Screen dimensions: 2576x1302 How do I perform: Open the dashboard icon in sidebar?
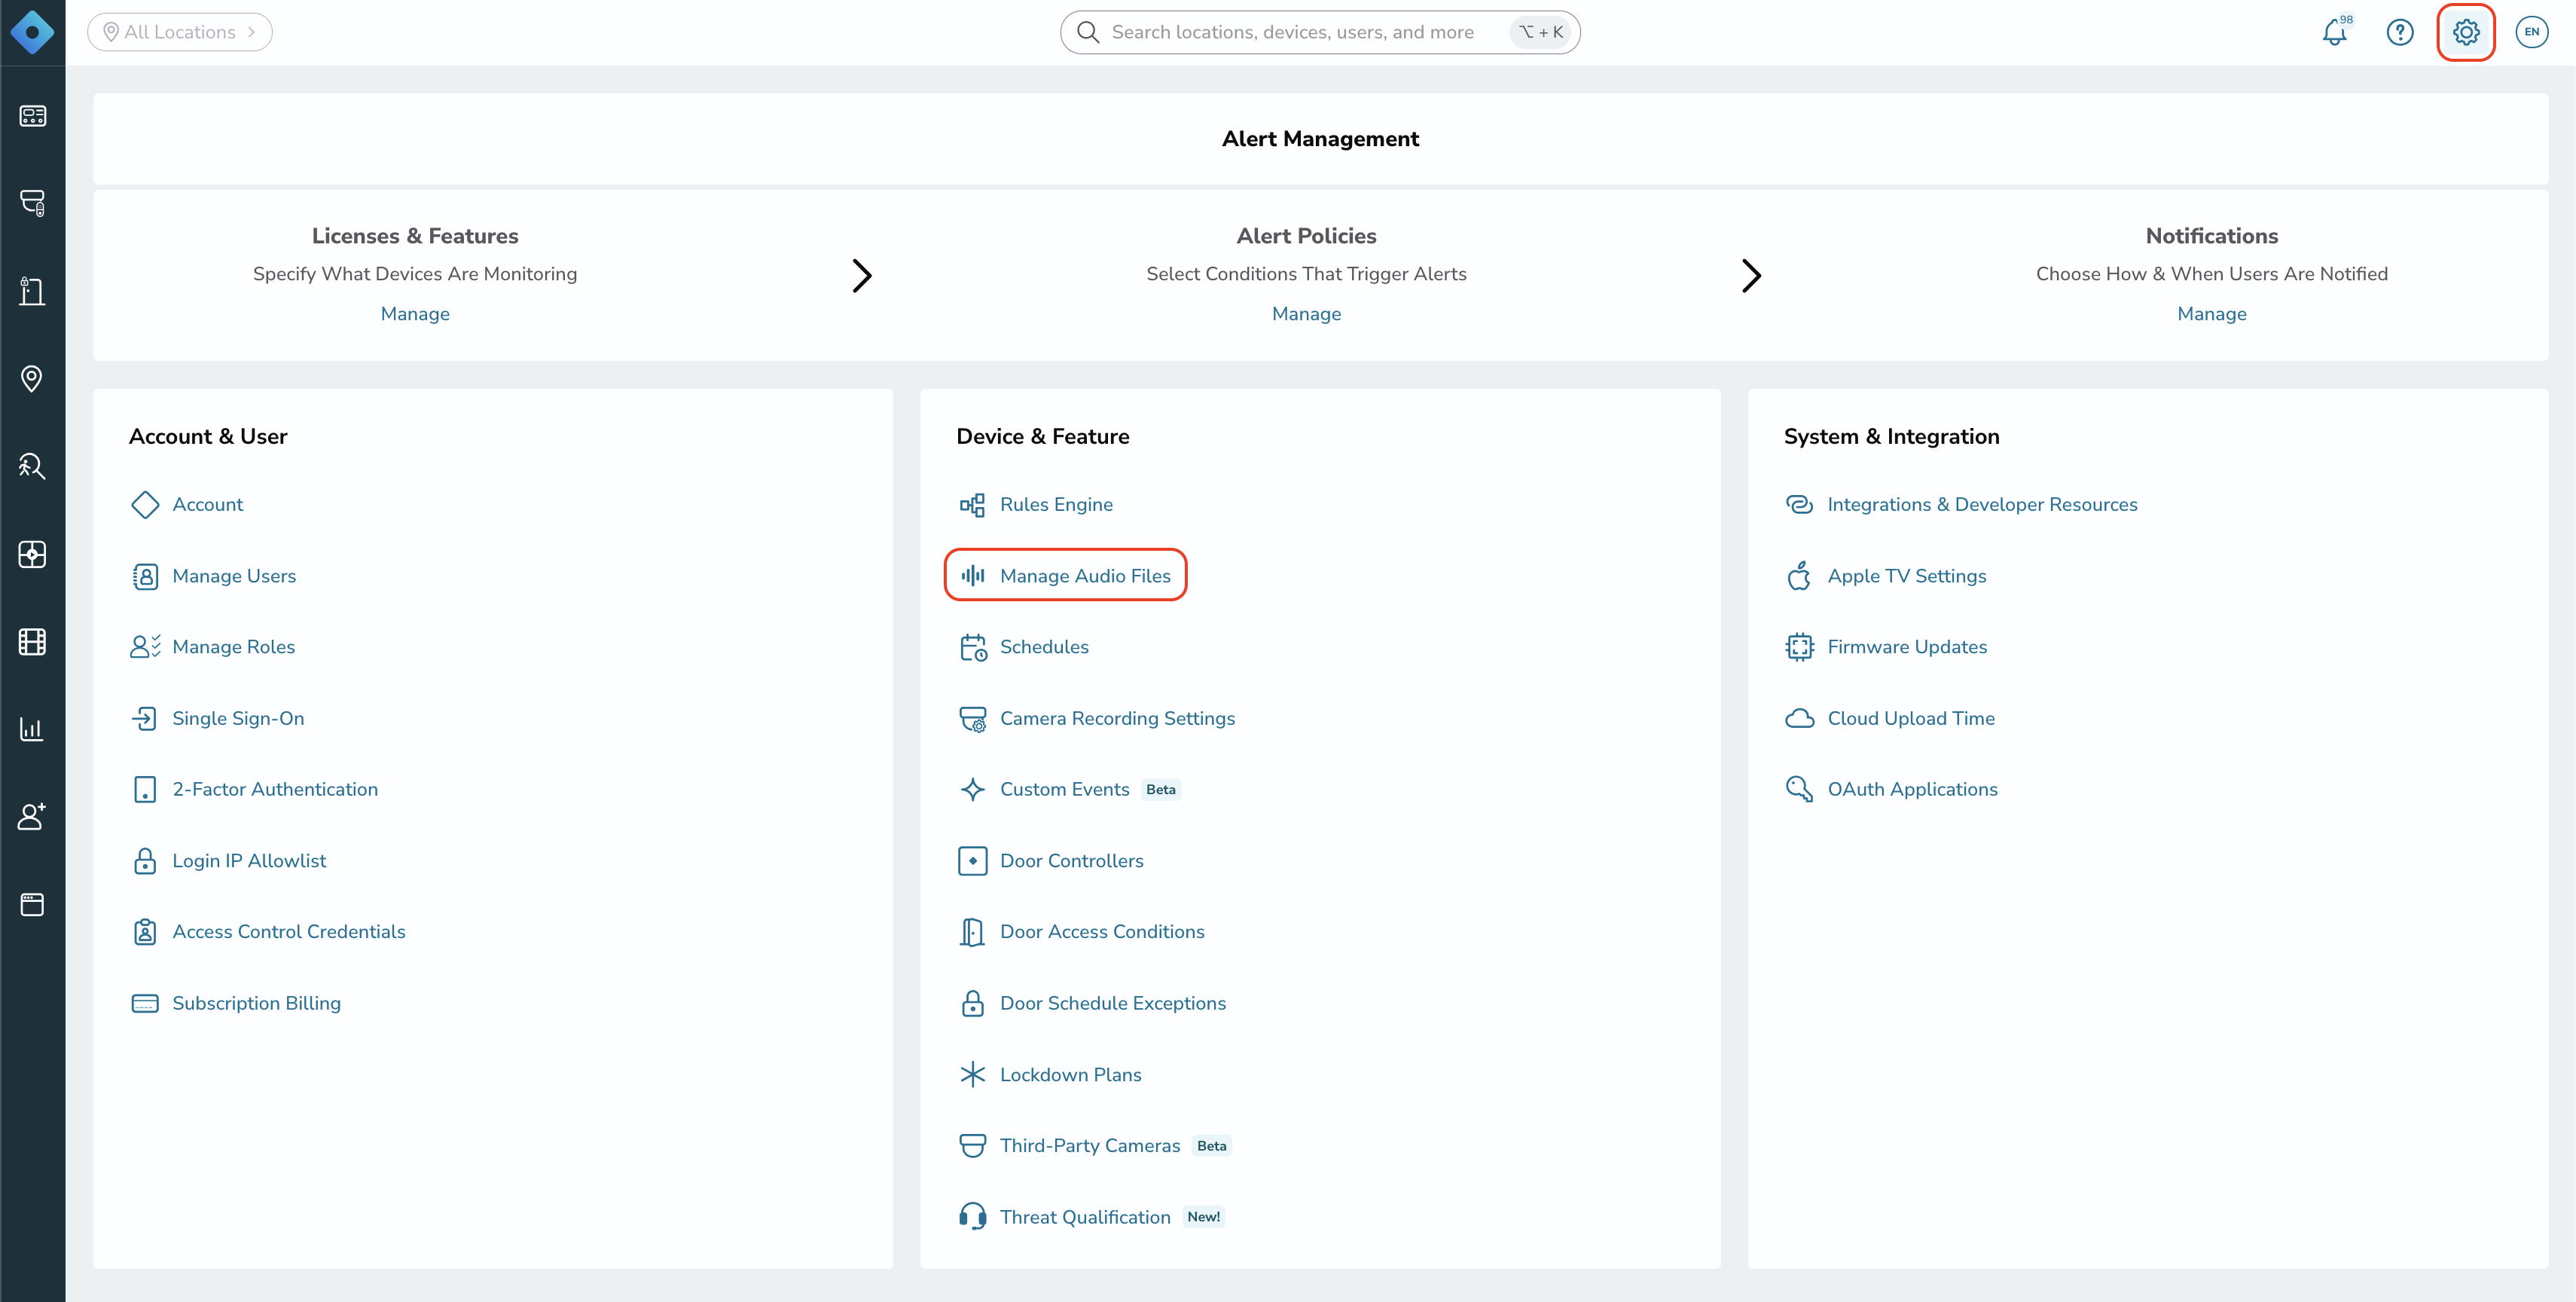coord(32,116)
